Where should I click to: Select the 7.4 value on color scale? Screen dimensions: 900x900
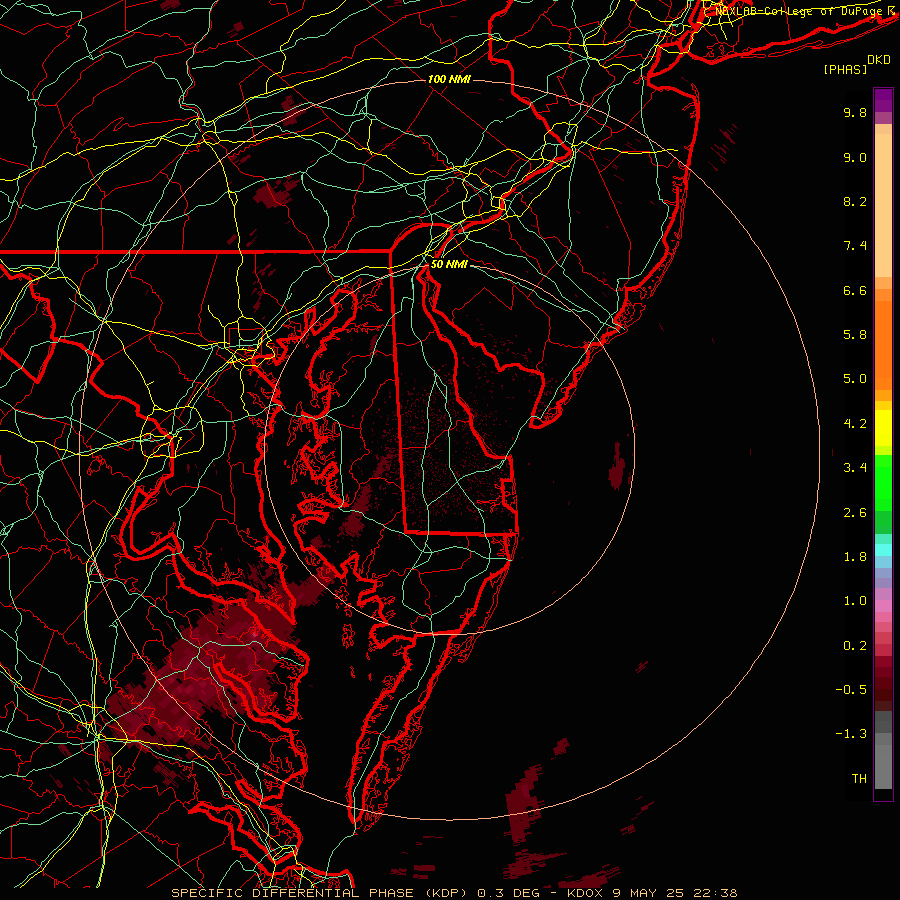855,246
